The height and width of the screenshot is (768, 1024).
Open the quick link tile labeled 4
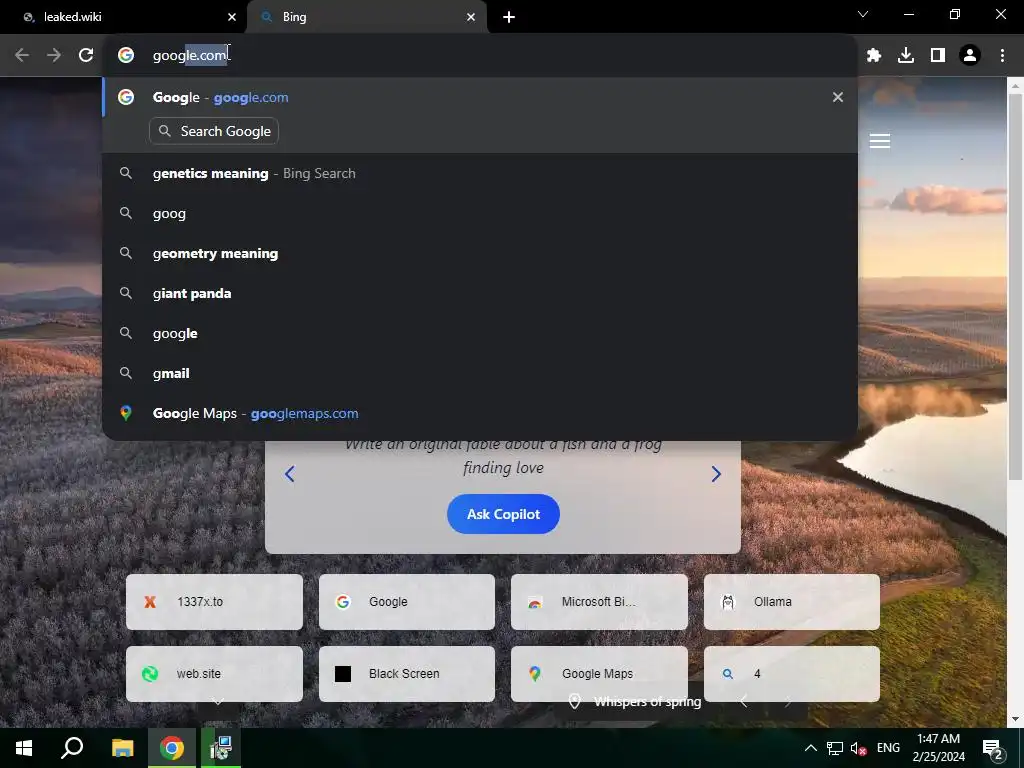(x=792, y=674)
